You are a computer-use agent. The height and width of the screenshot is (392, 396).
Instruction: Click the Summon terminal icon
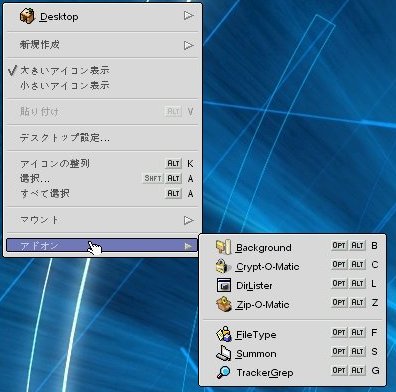coord(223,353)
